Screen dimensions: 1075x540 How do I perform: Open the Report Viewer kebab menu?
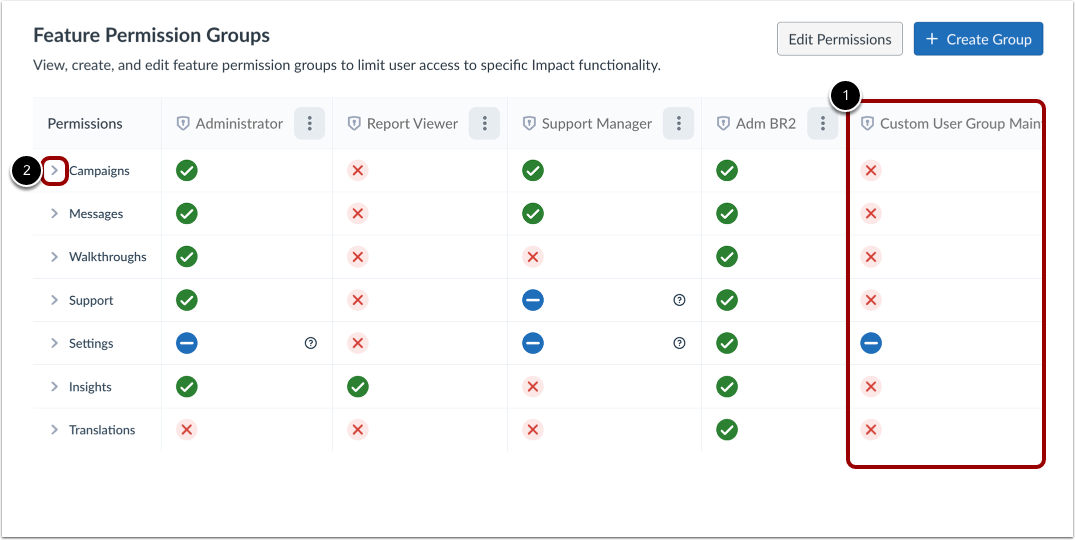click(485, 124)
